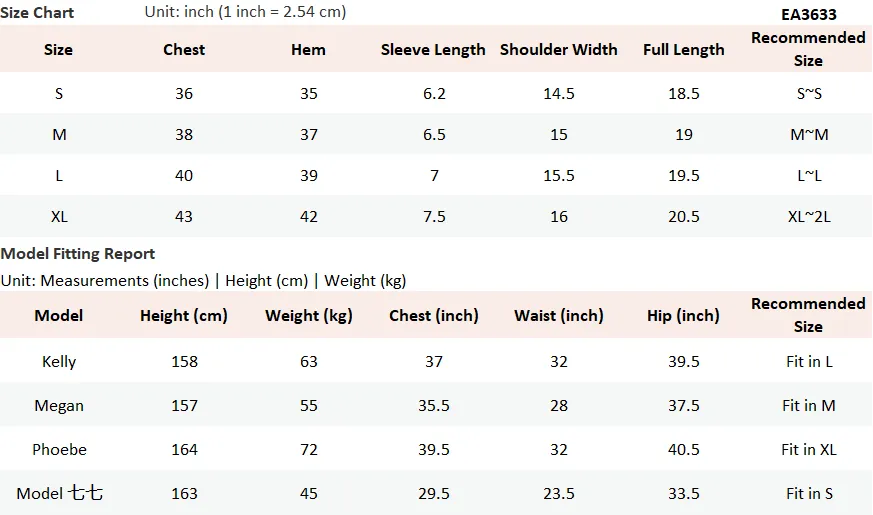Image resolution: width=873 pixels, height=515 pixels.
Task: Select the Kelly model name
Action: pyautogui.click(x=59, y=362)
